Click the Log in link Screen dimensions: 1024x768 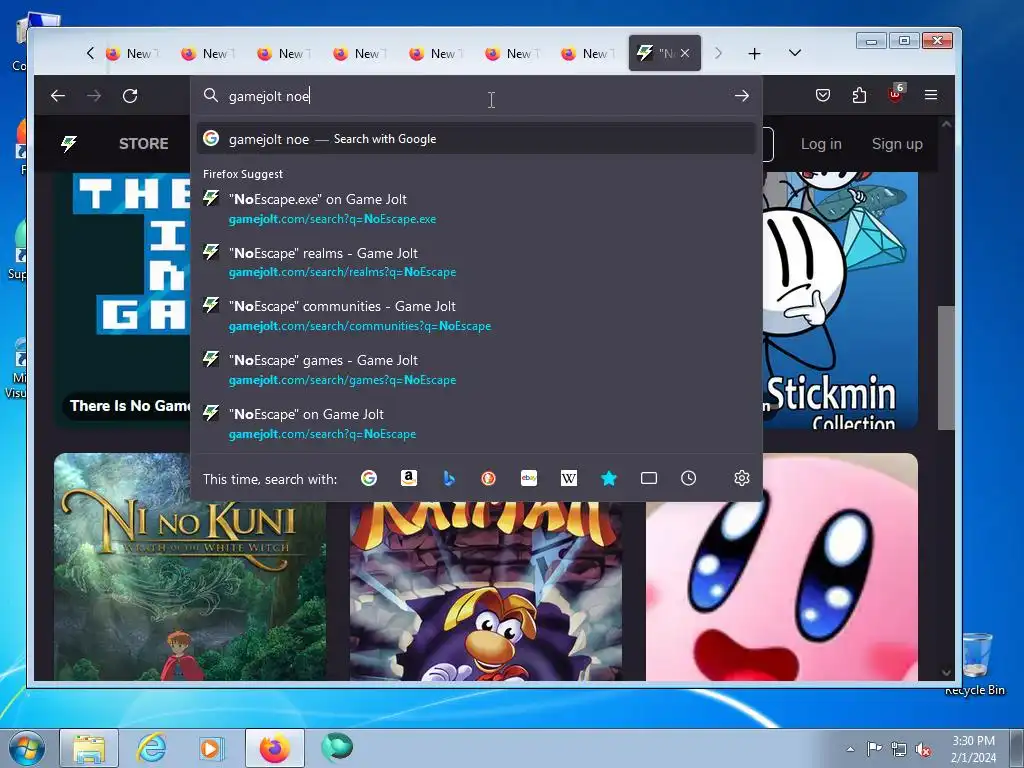pos(821,144)
